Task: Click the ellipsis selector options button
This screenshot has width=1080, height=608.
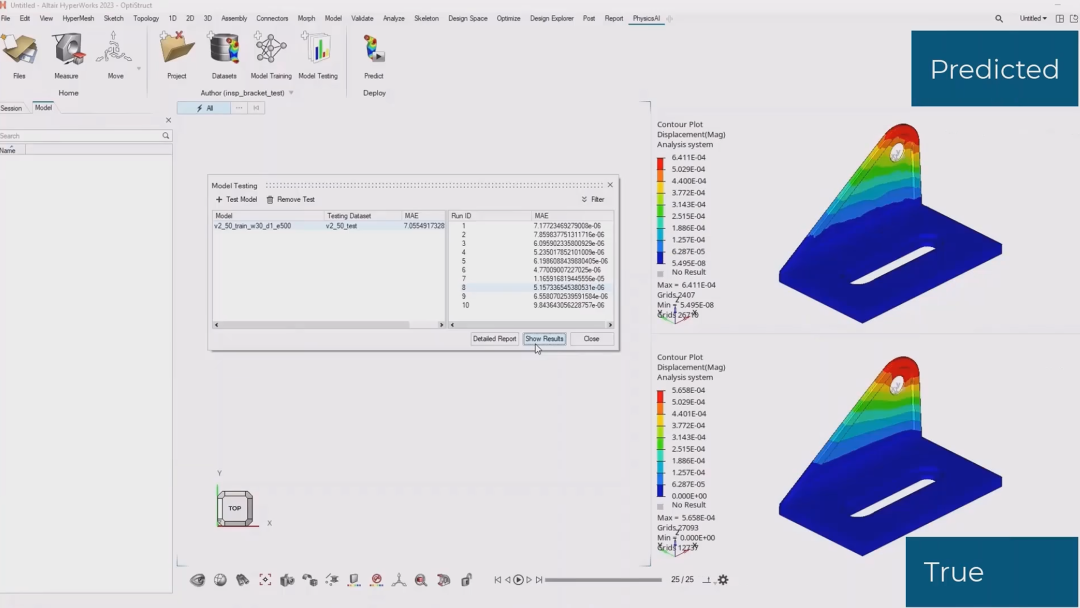Action: (239, 108)
